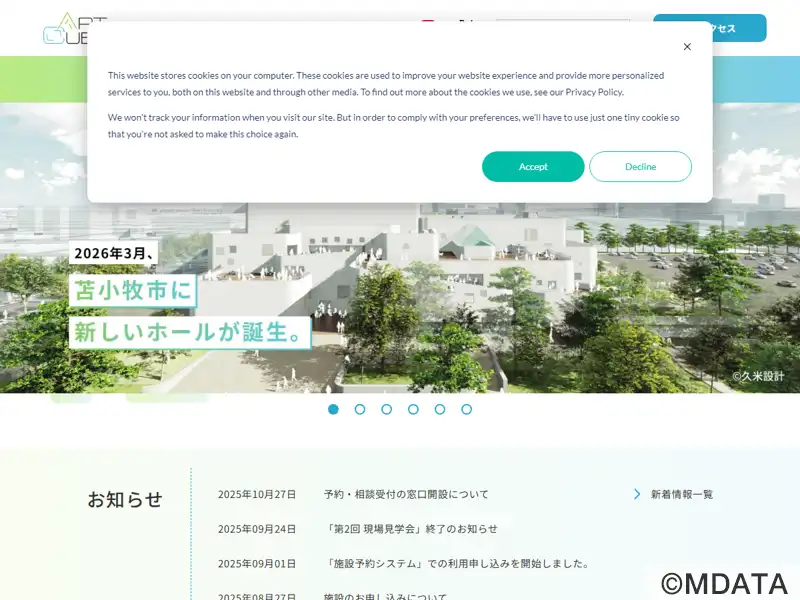The image size is (800, 600).
Task: Click the date 2025年10月27日
Action: tap(257, 494)
